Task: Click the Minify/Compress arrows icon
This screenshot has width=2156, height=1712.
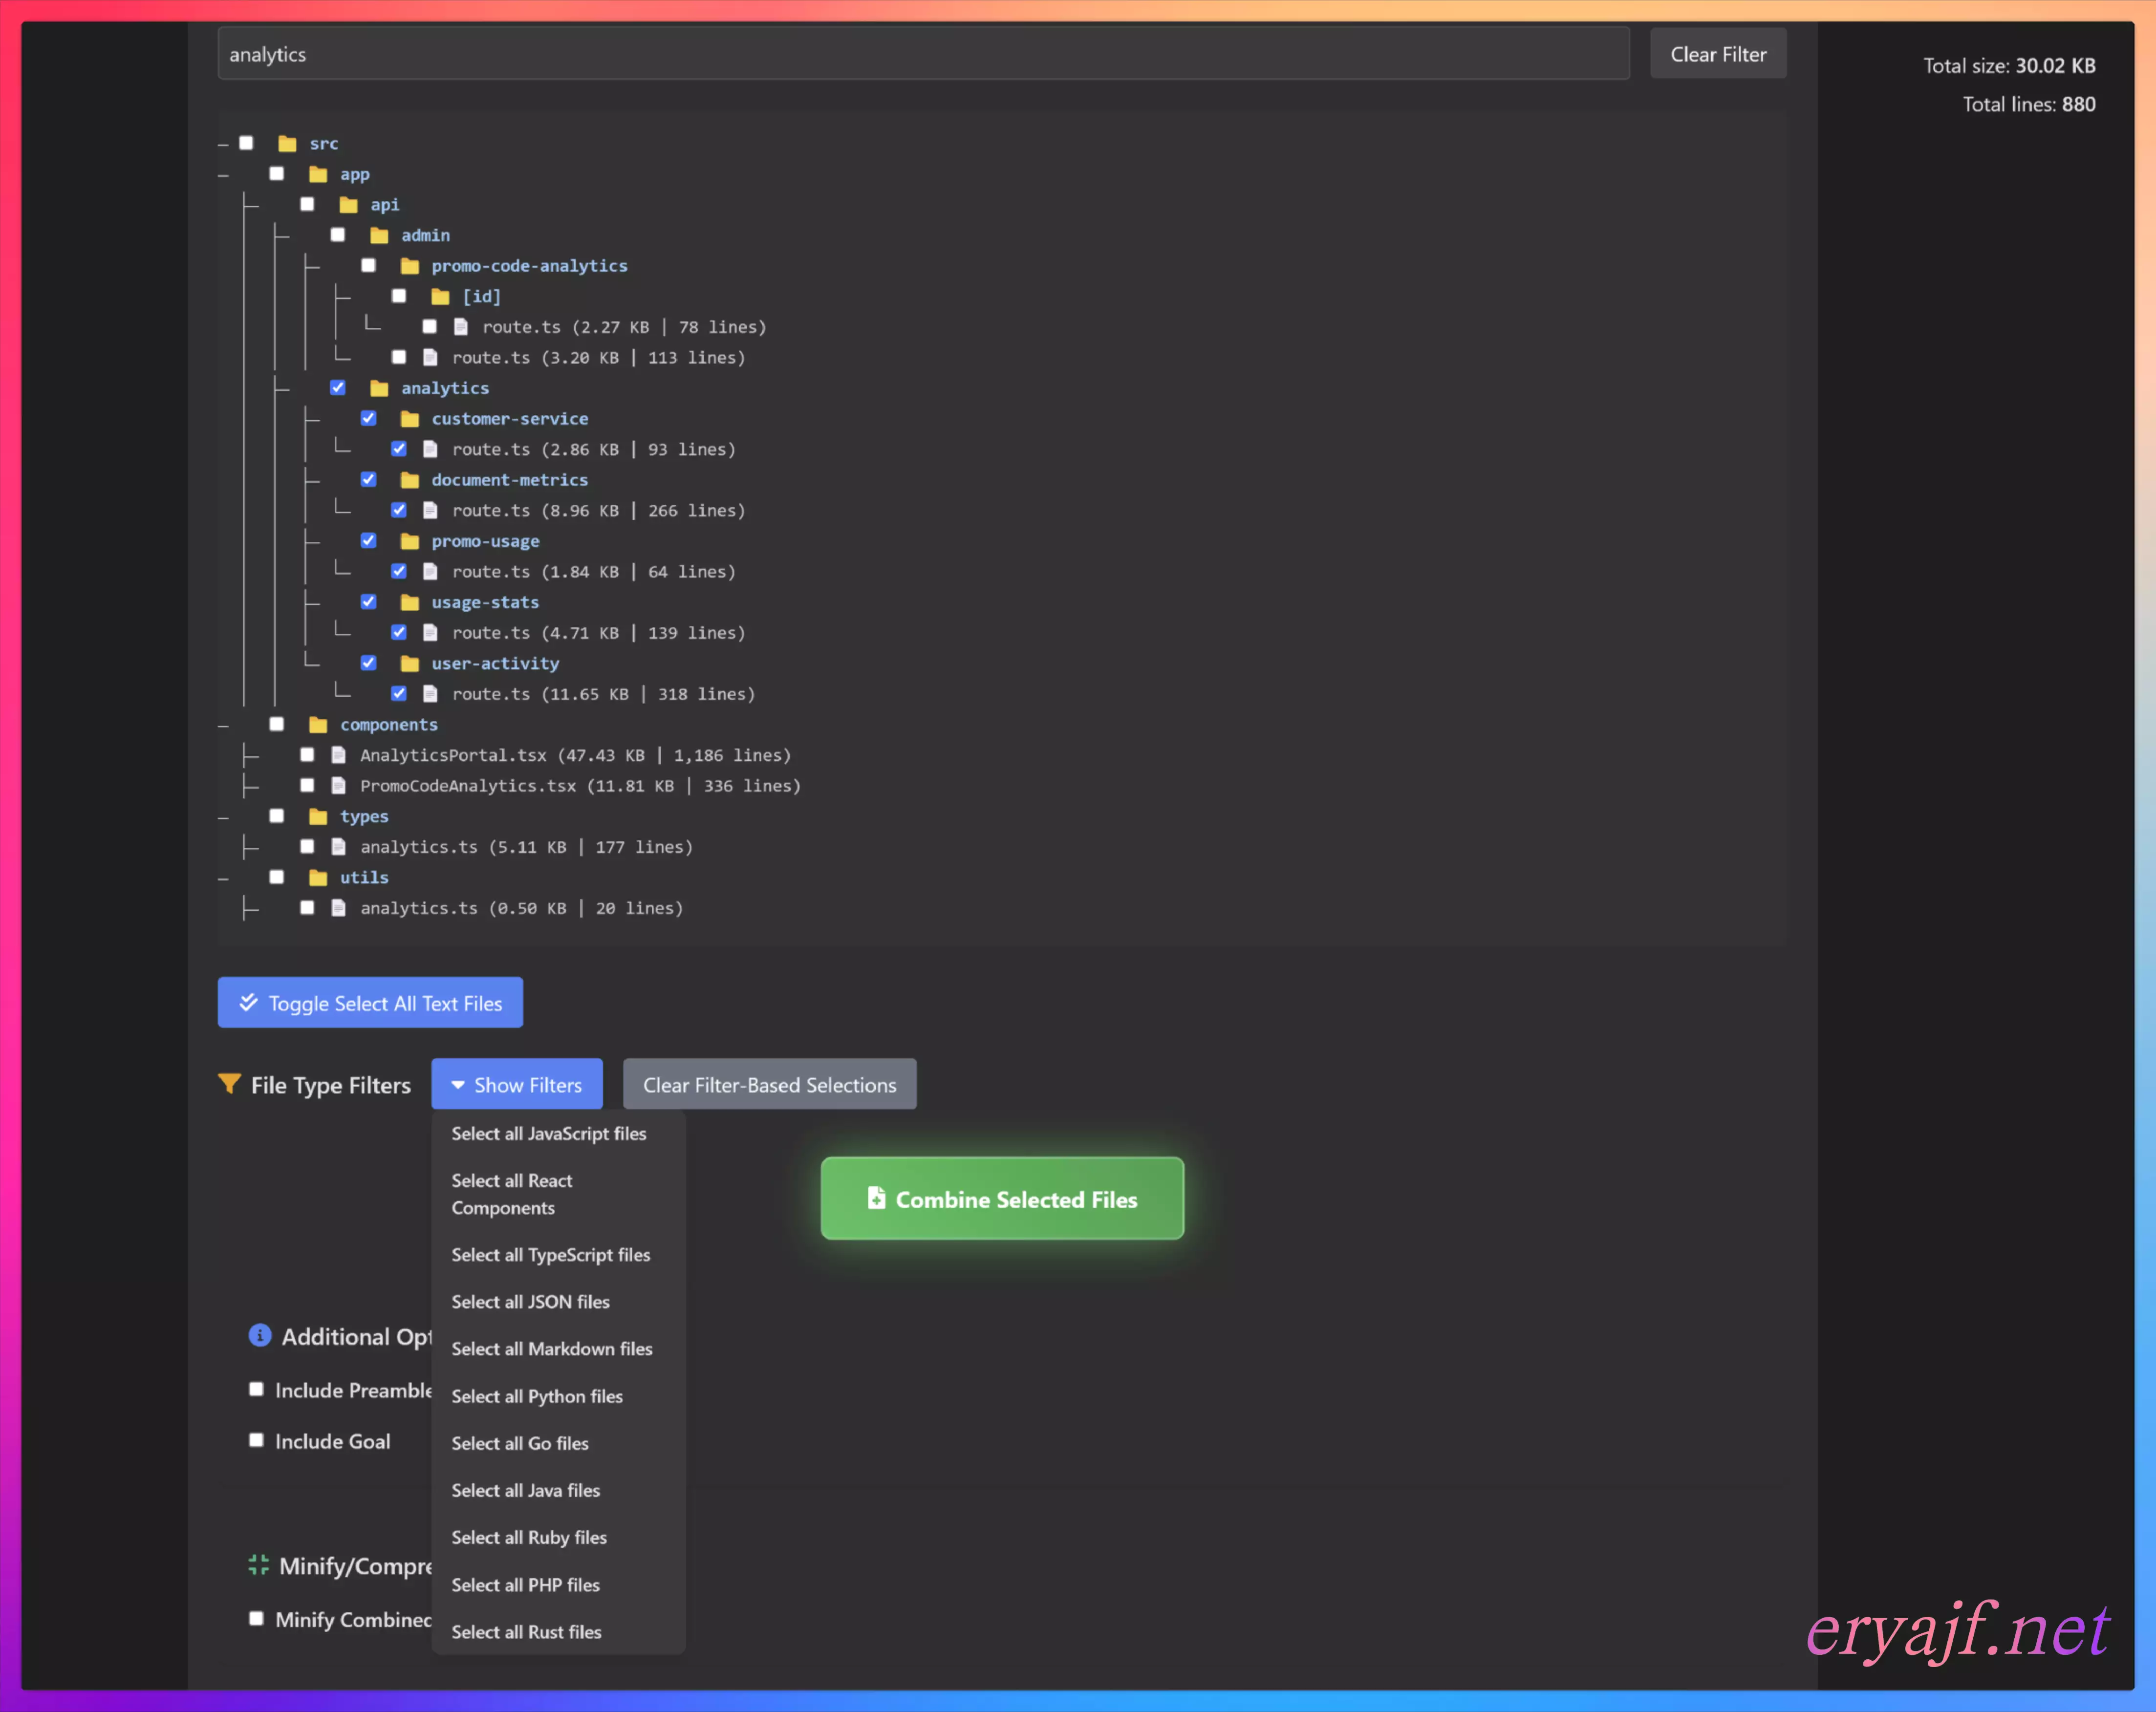Action: [x=259, y=1565]
